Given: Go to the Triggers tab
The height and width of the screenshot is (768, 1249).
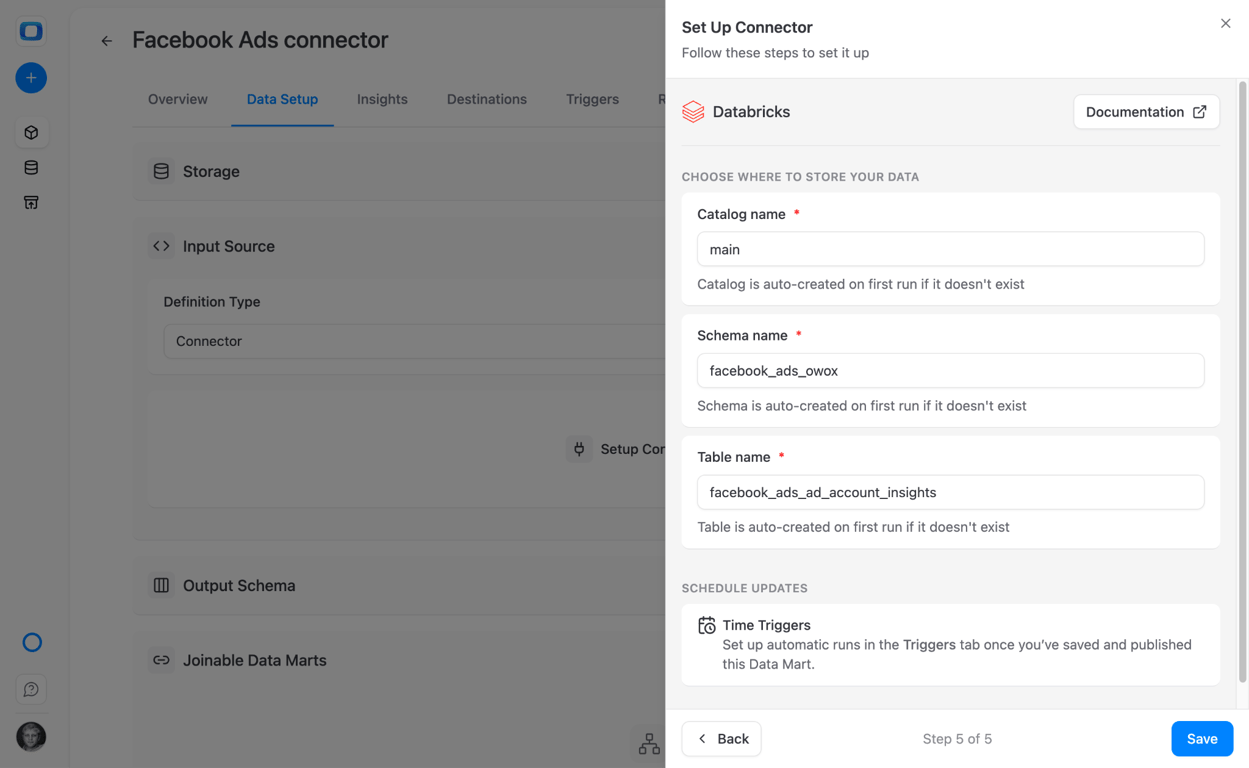Looking at the screenshot, I should (592, 99).
